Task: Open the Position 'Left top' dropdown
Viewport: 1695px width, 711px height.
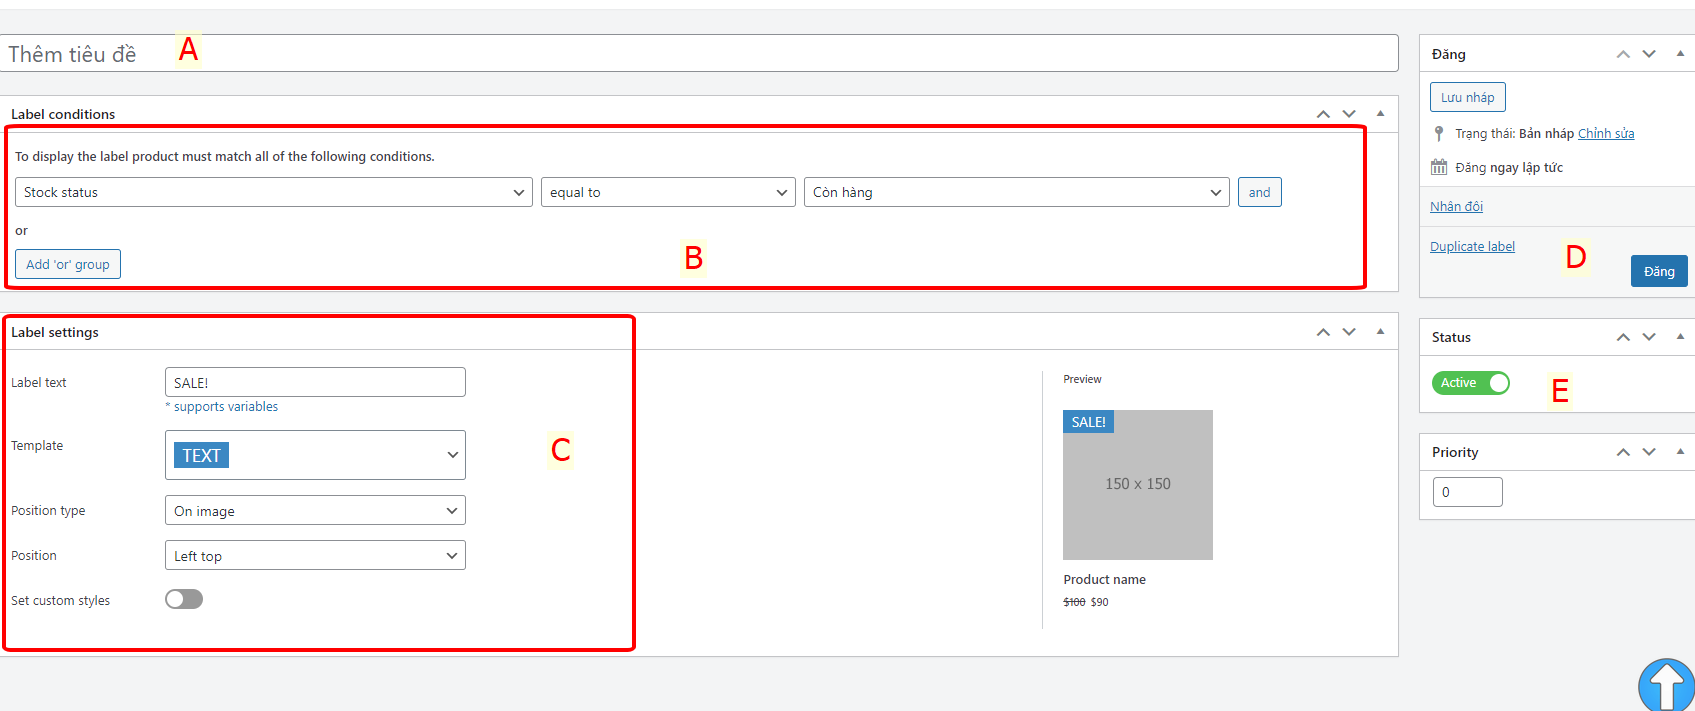Action: [315, 555]
